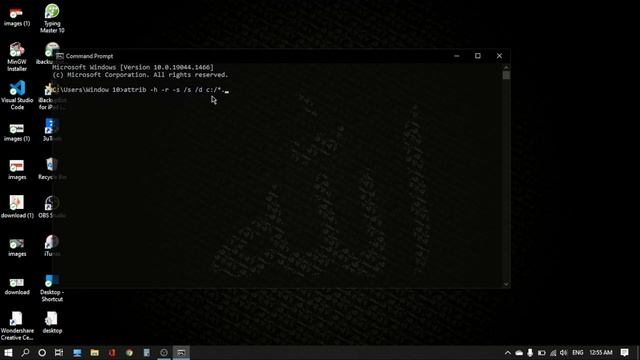Select the top-left images (1) desktop file
The image size is (640, 360).
coord(17,18)
